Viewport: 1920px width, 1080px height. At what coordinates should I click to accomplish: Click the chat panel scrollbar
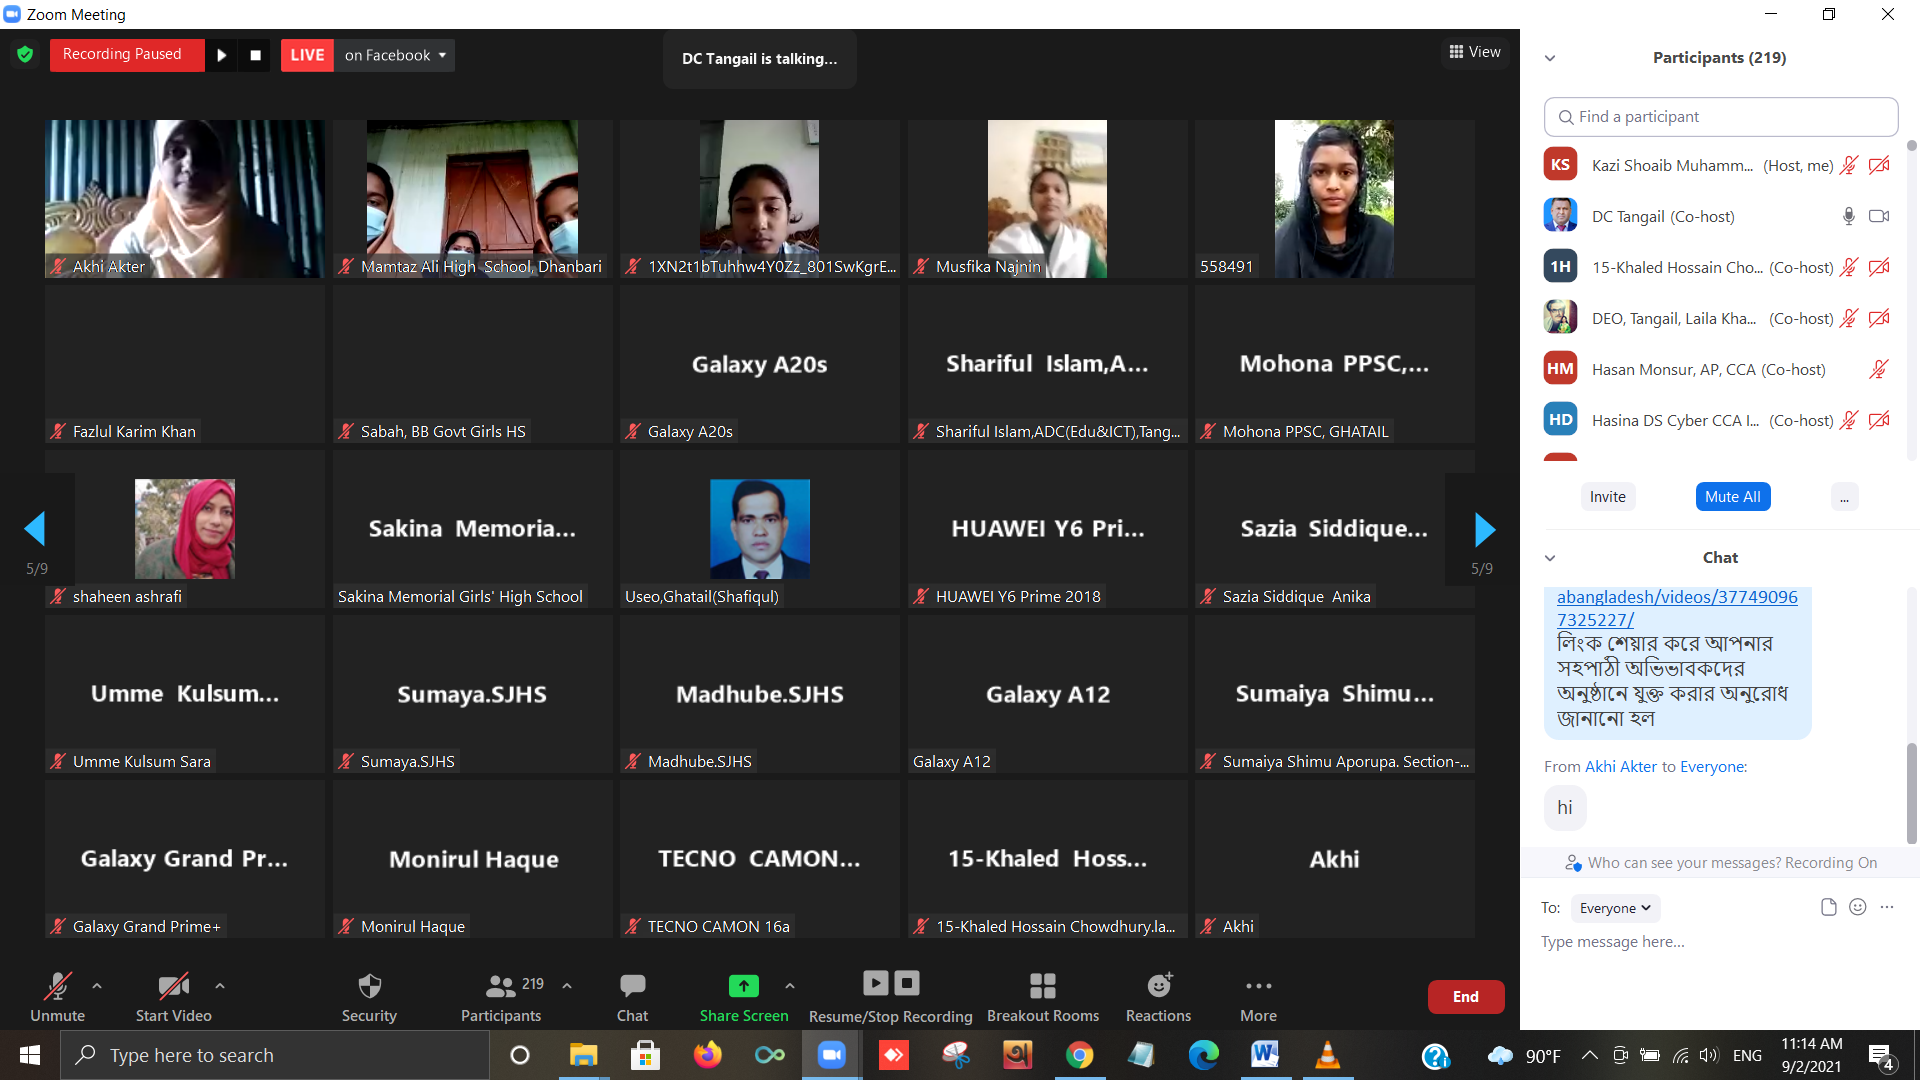point(1912,793)
